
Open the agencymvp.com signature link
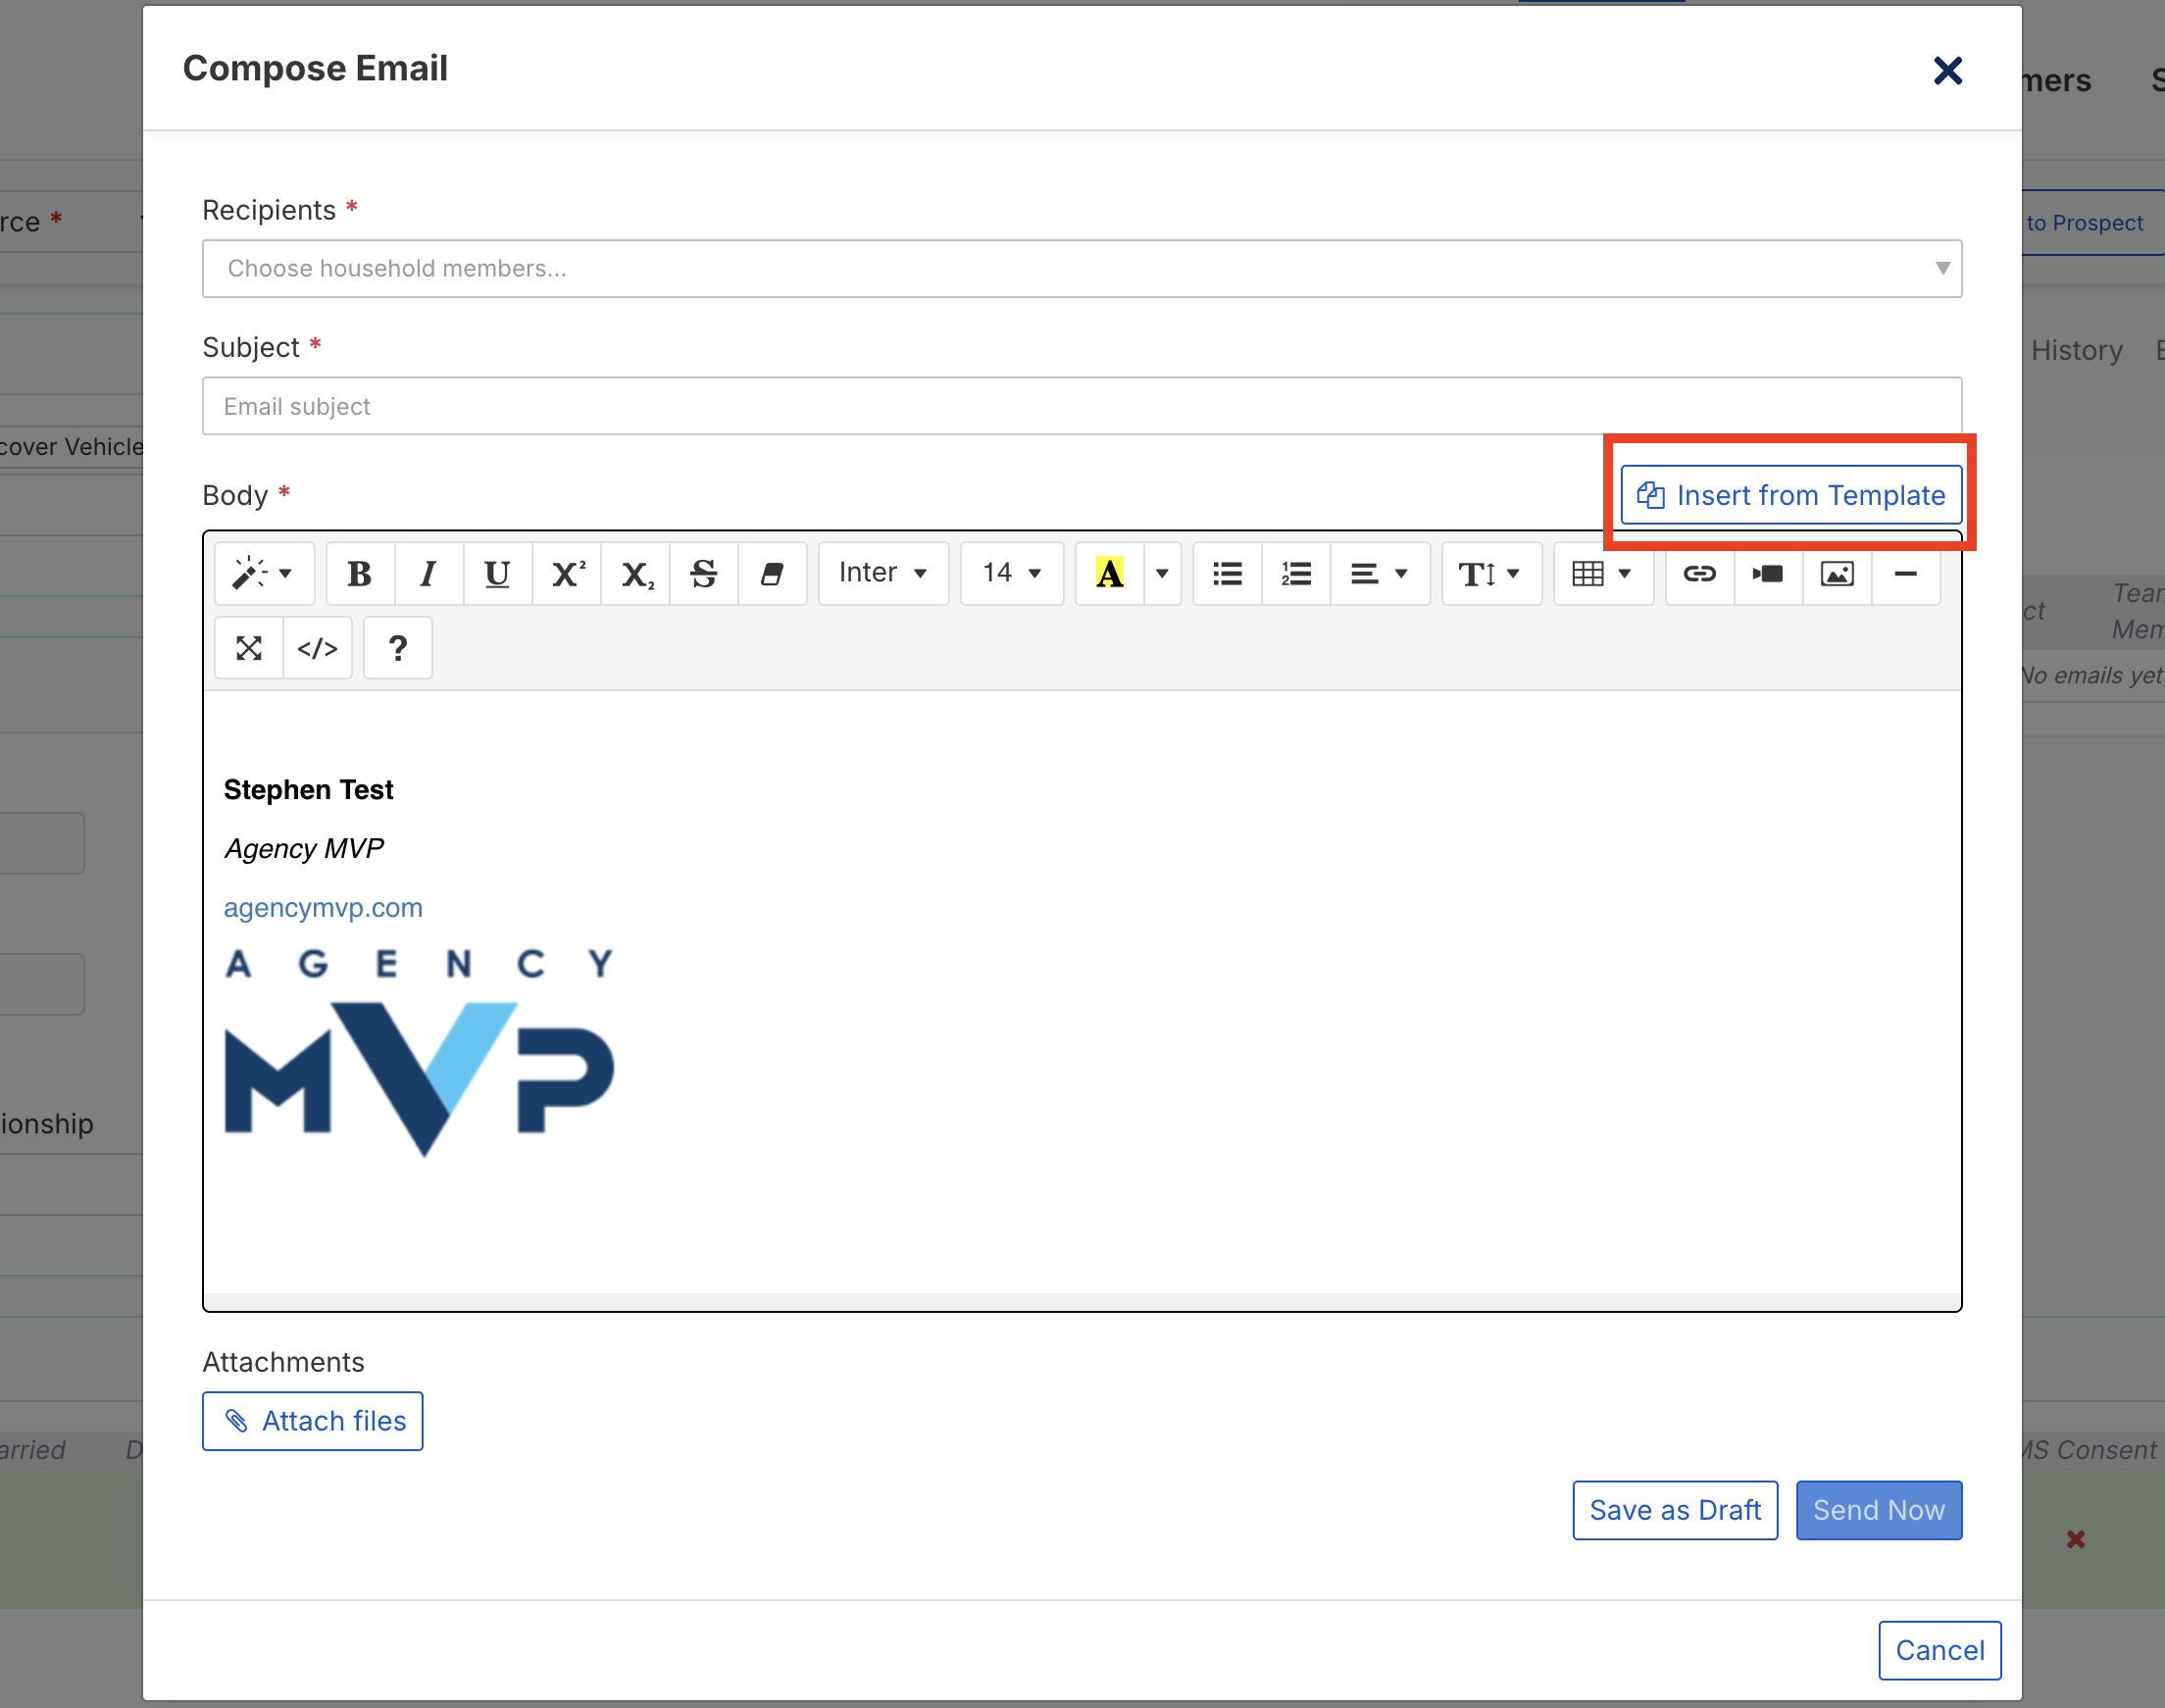323,907
